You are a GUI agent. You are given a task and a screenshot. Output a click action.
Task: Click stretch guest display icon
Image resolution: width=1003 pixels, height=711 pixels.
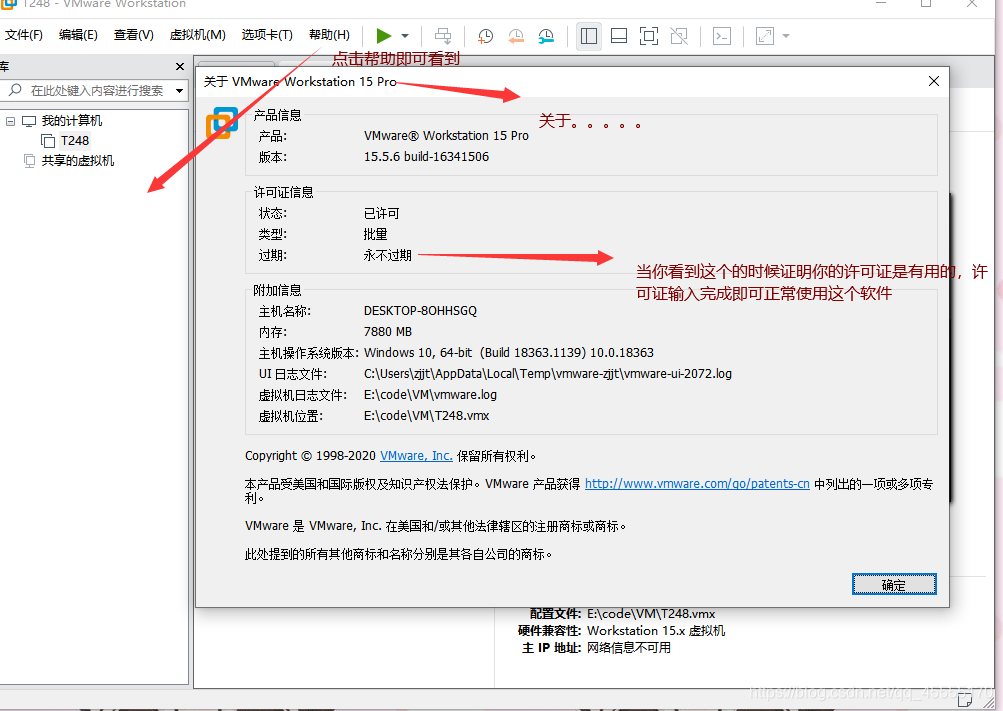pyautogui.click(x=765, y=36)
